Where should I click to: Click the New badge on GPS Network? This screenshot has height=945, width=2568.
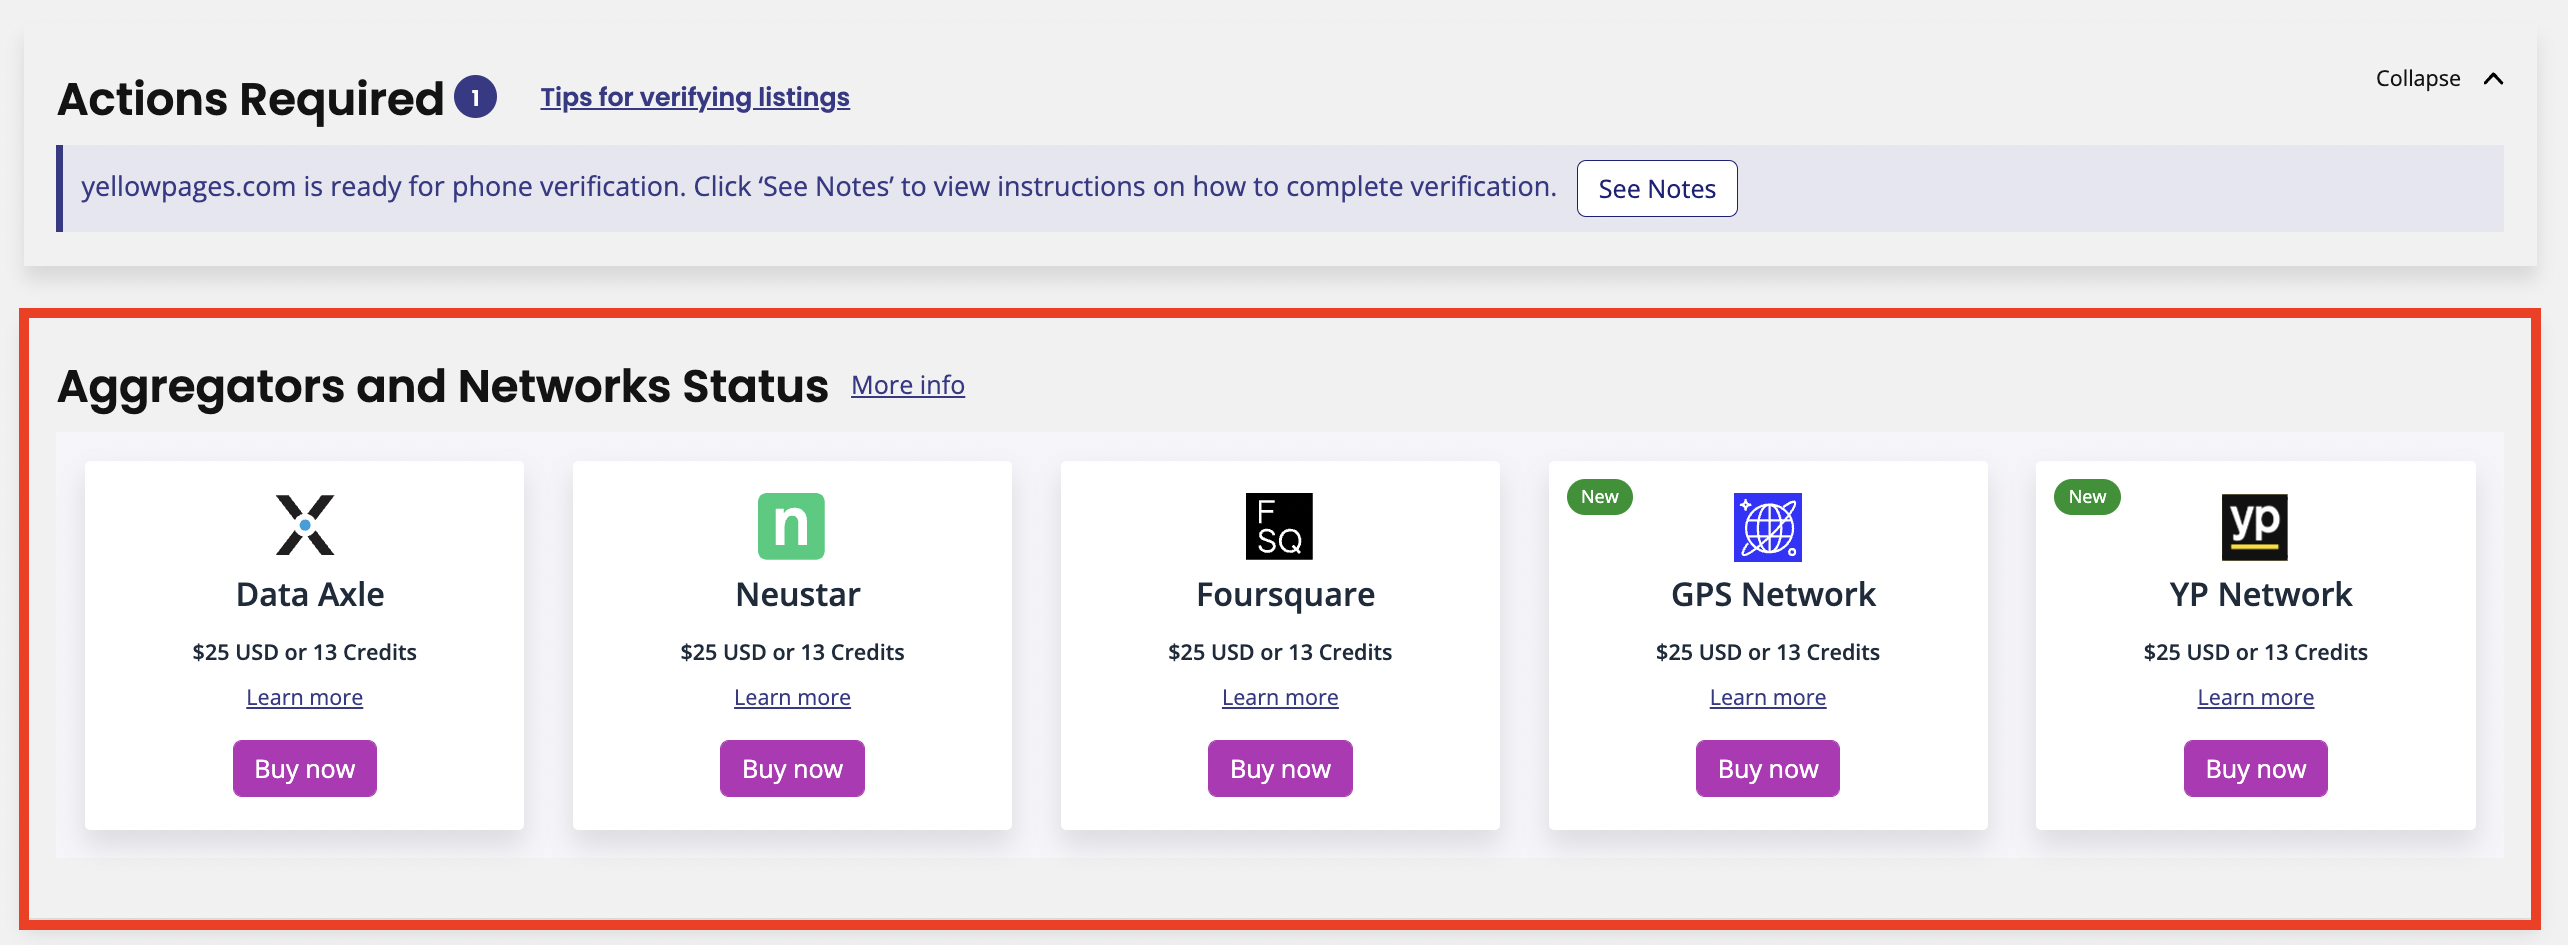click(1599, 497)
